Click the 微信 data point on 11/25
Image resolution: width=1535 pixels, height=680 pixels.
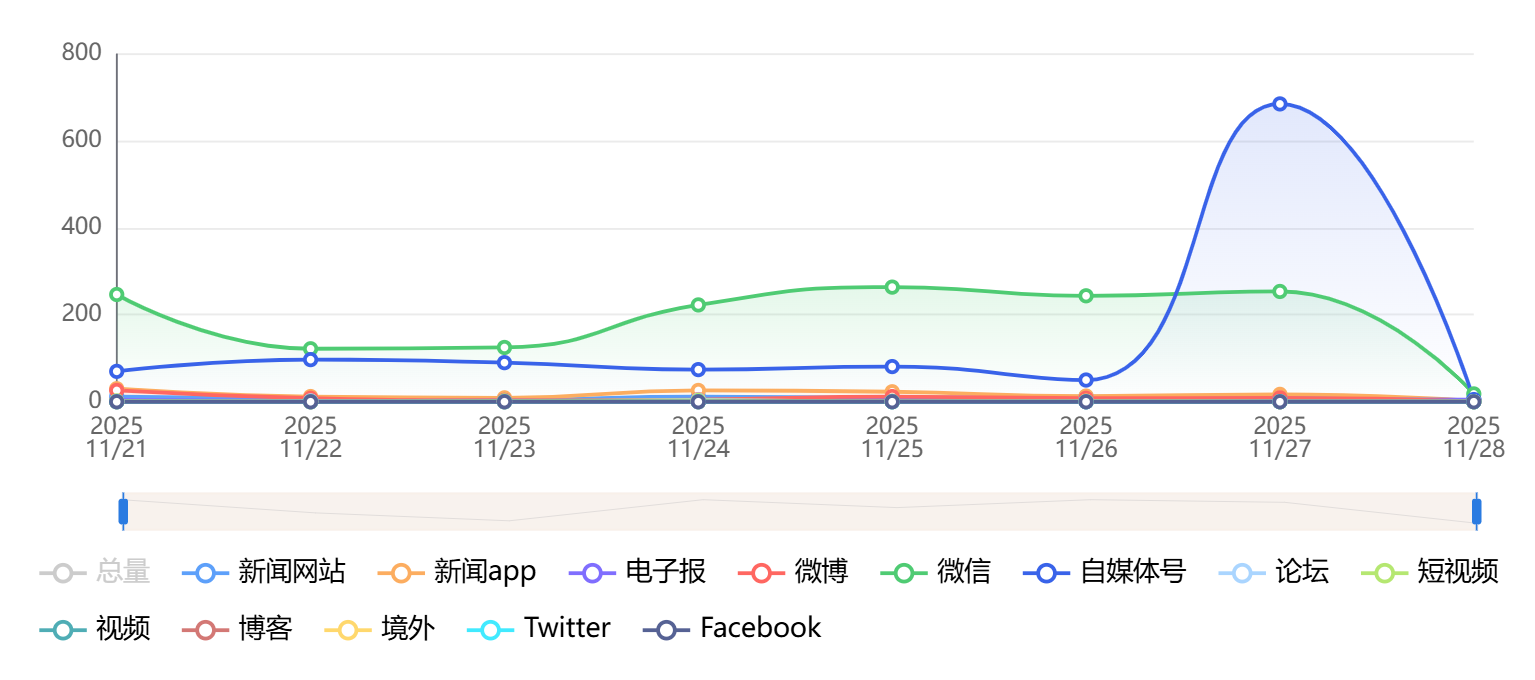(x=892, y=287)
